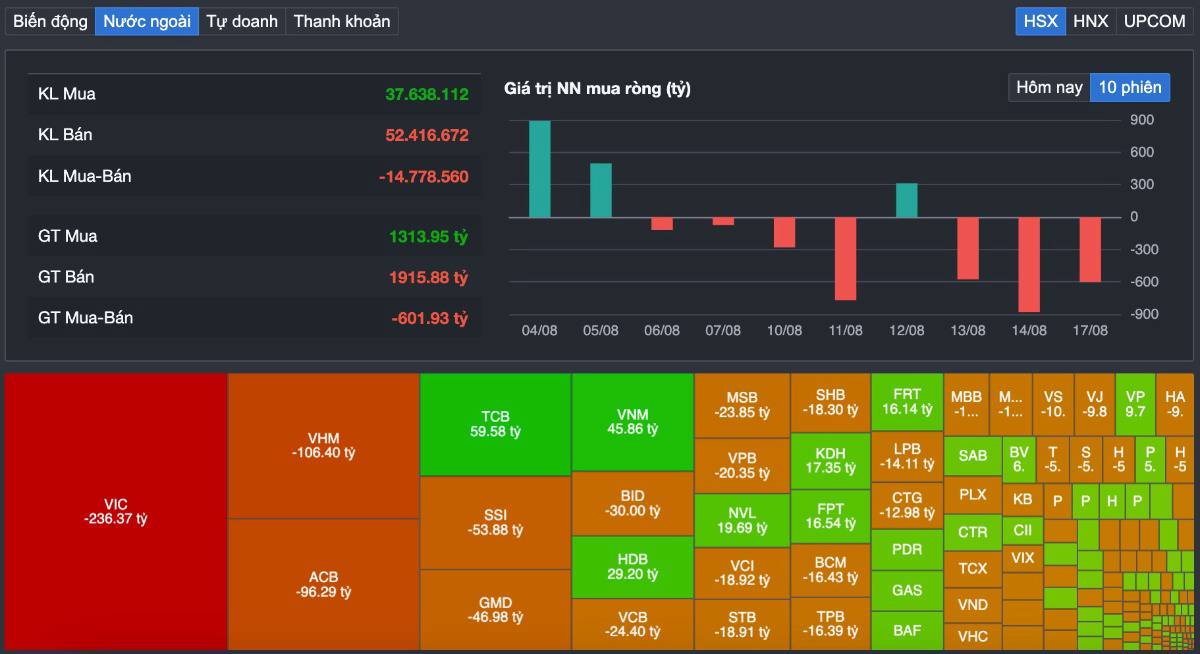Select the SSI -53.88 tỷ tile
1200x654 pixels.
pos(495,523)
